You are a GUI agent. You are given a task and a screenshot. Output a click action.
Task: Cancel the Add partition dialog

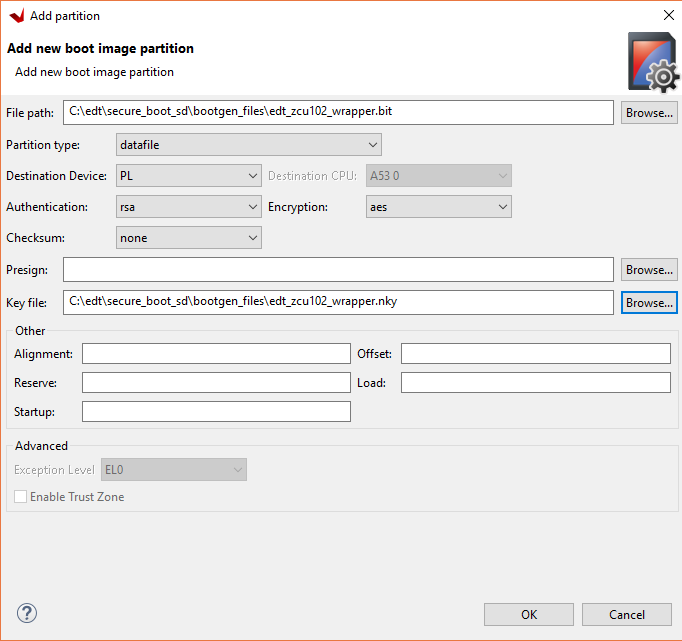(627, 614)
